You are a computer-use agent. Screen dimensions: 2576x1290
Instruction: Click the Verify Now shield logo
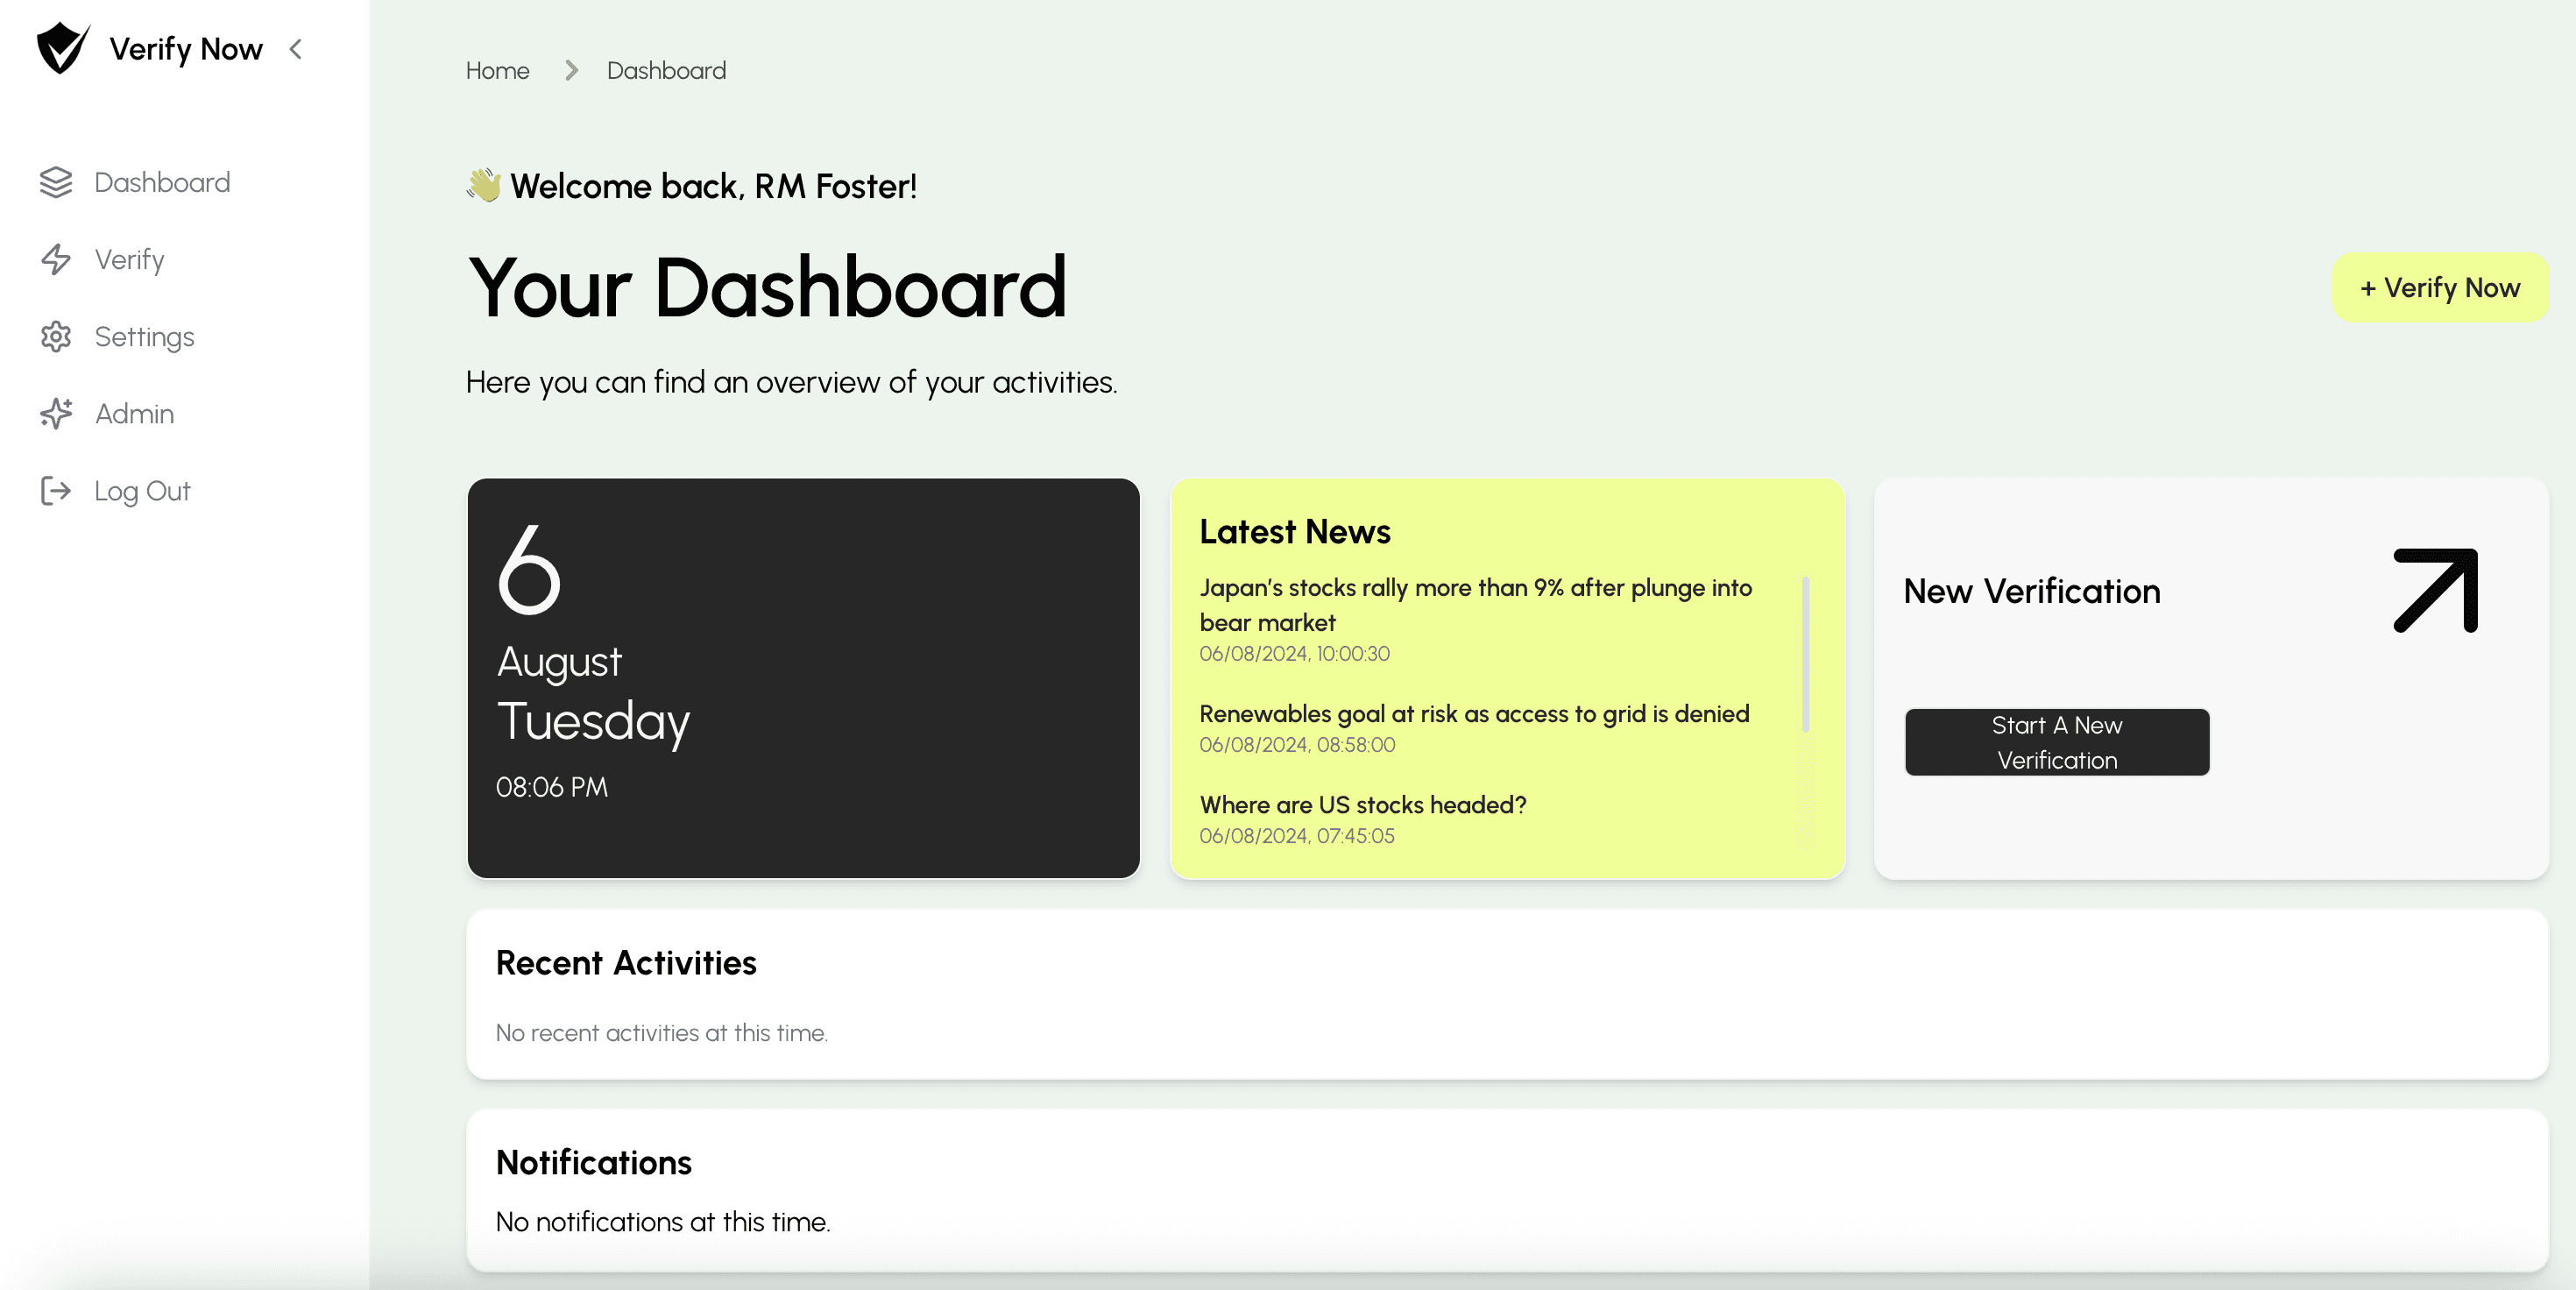62,48
